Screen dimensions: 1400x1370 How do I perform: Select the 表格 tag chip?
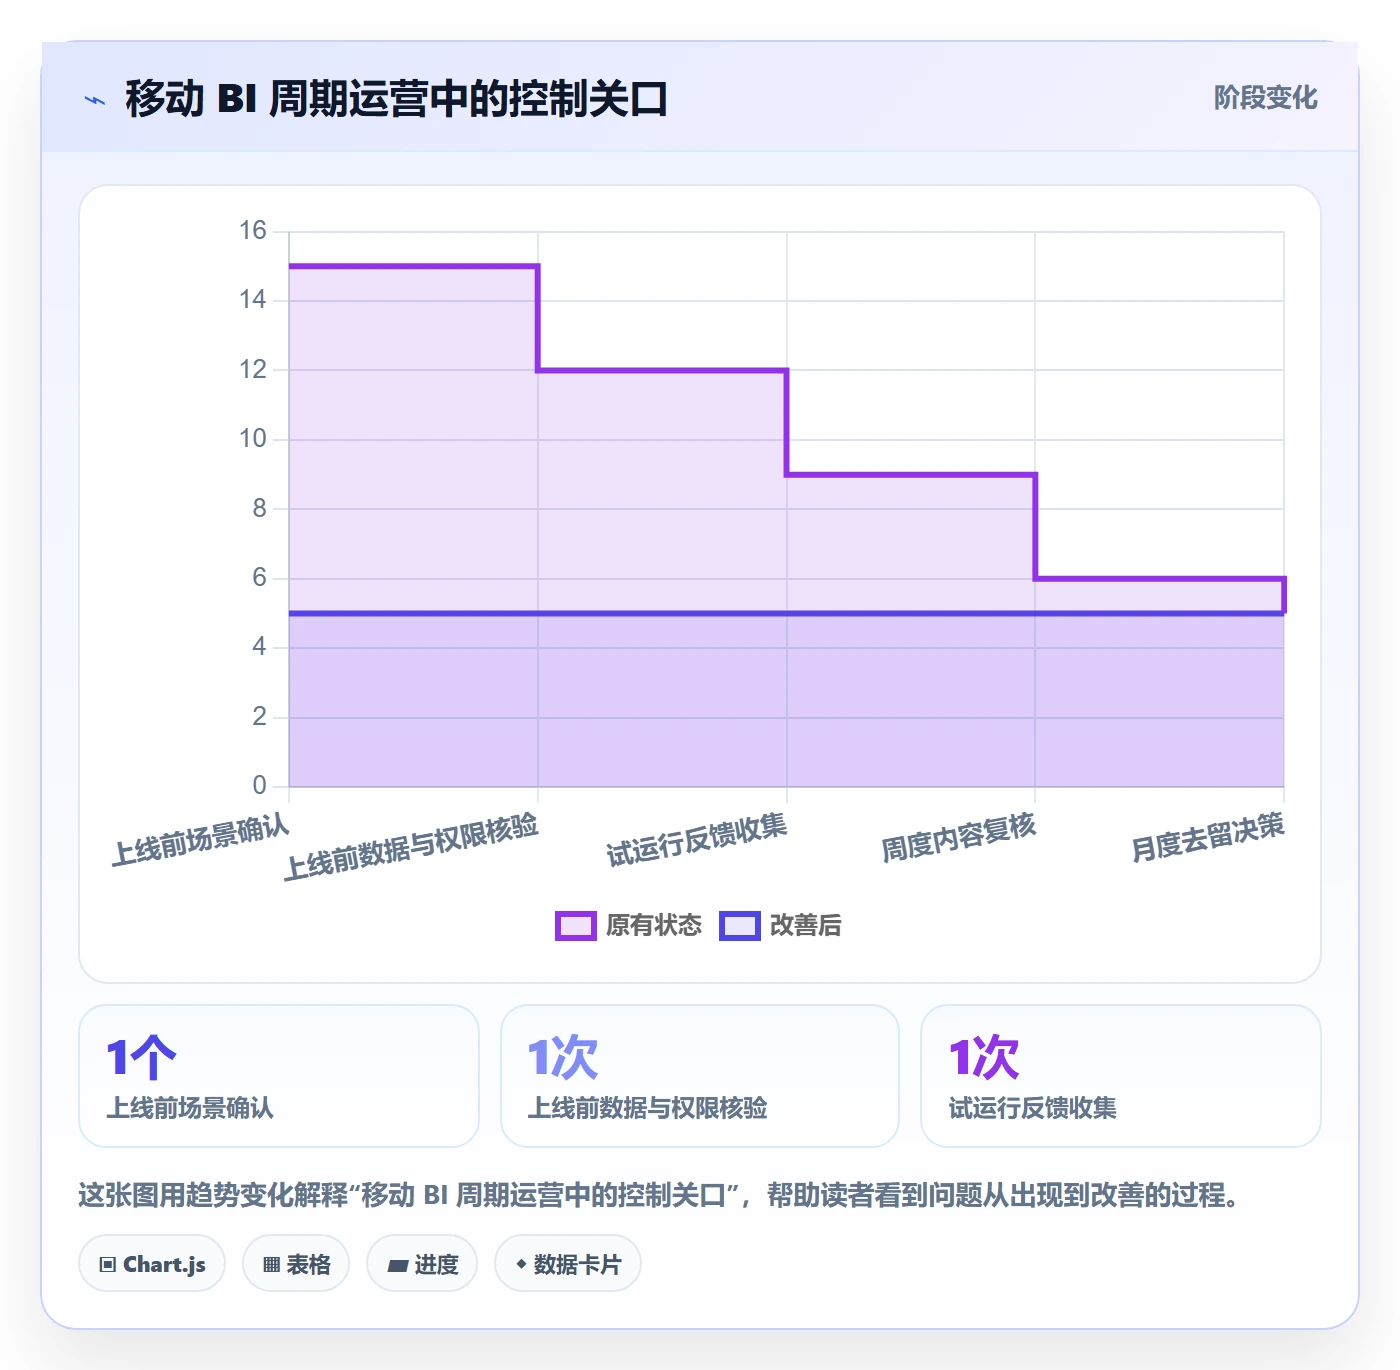(296, 1264)
